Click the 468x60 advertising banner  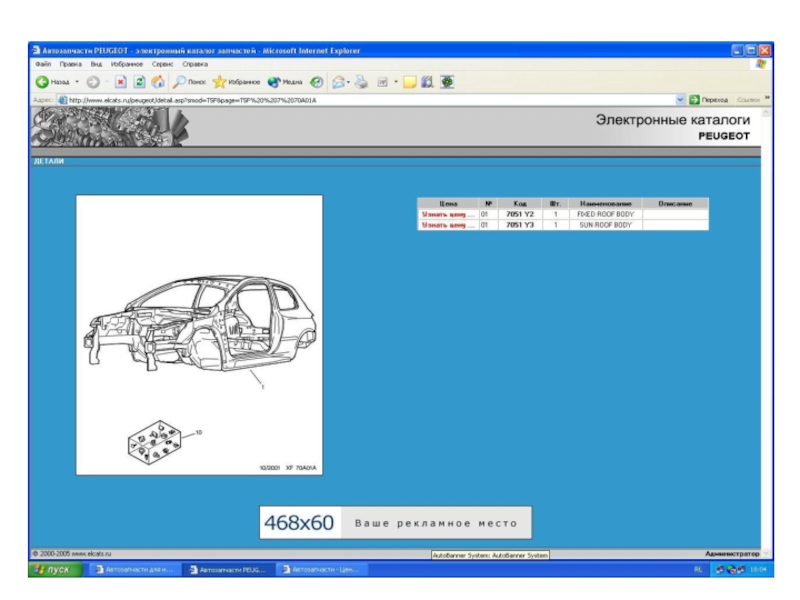pyautogui.click(x=395, y=522)
